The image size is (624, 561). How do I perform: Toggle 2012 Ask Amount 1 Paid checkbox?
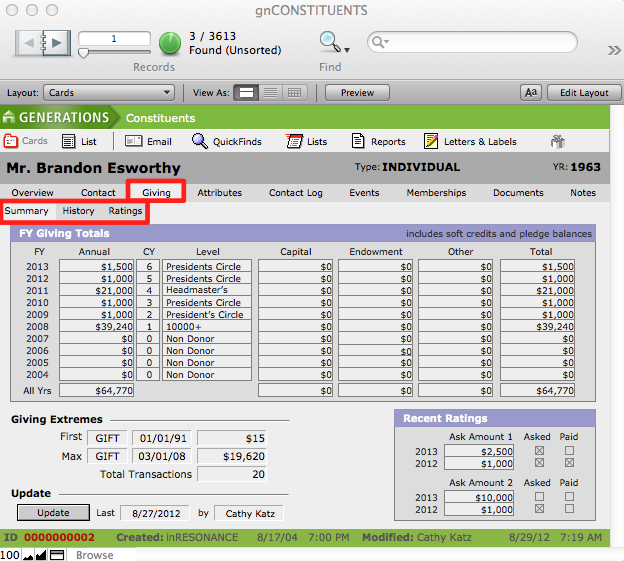click(x=568, y=463)
